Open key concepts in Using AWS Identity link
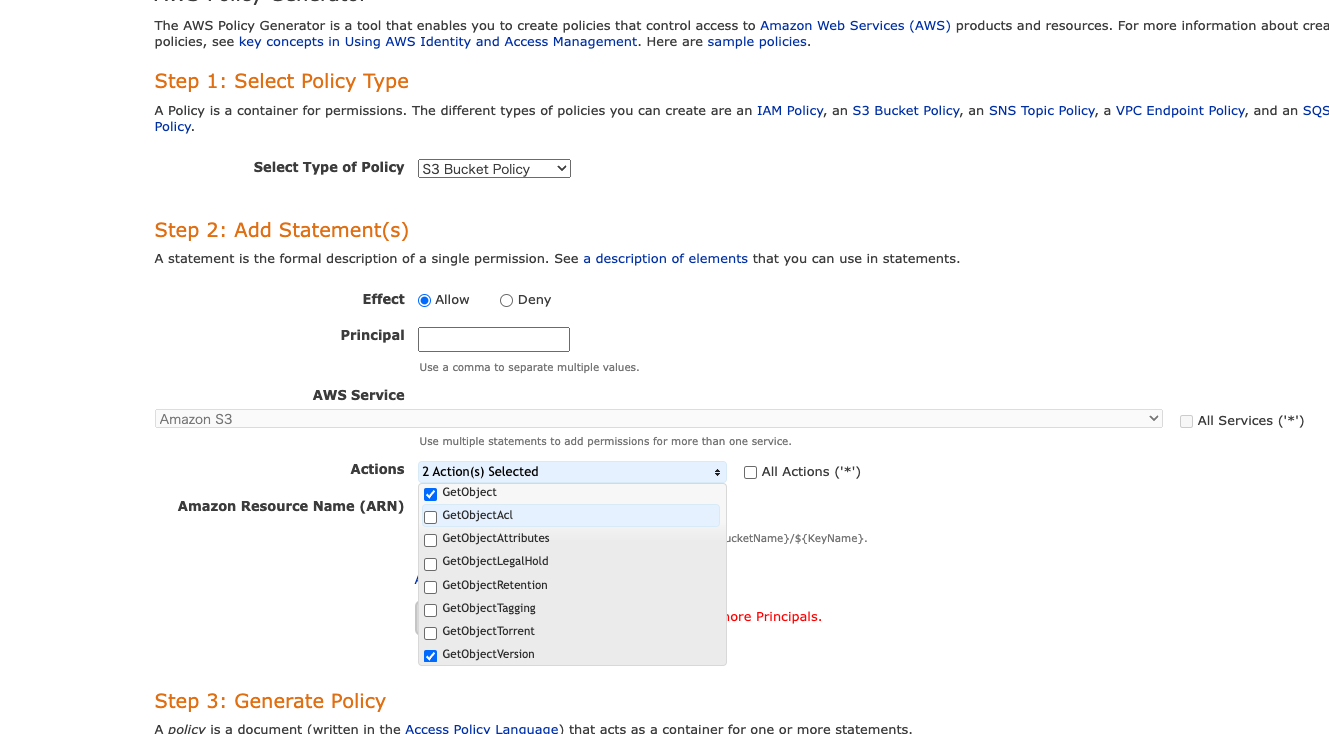The image size is (1329, 734). (x=438, y=41)
